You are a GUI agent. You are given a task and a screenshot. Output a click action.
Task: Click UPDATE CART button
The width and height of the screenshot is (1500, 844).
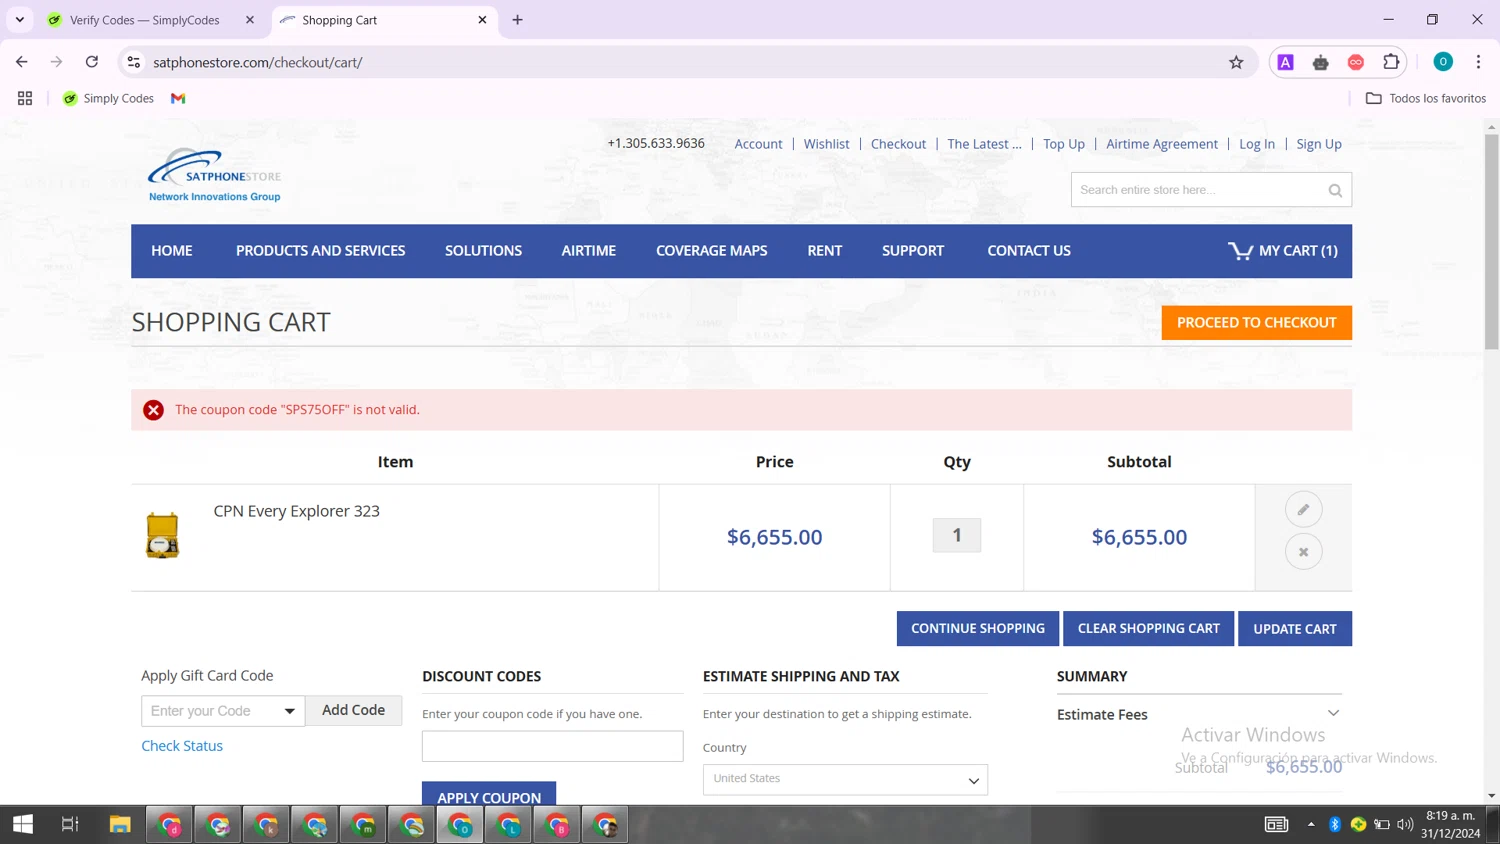click(x=1295, y=629)
